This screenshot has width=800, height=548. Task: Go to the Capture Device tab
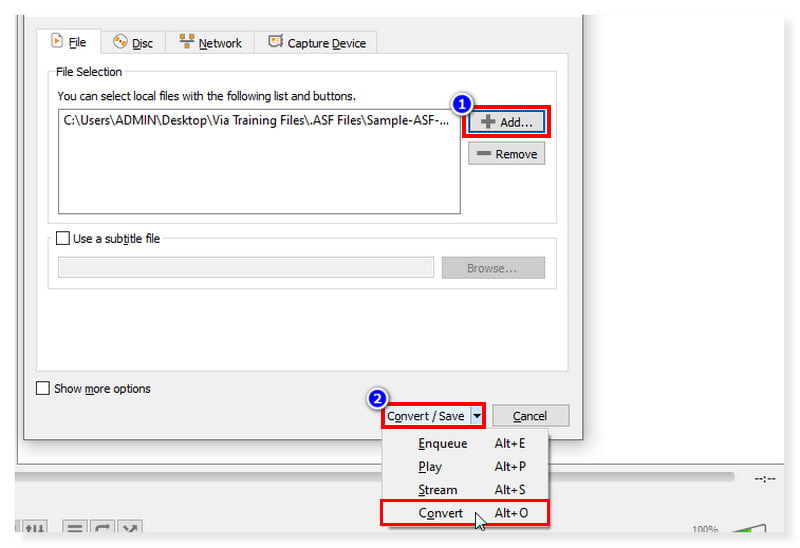(x=315, y=43)
